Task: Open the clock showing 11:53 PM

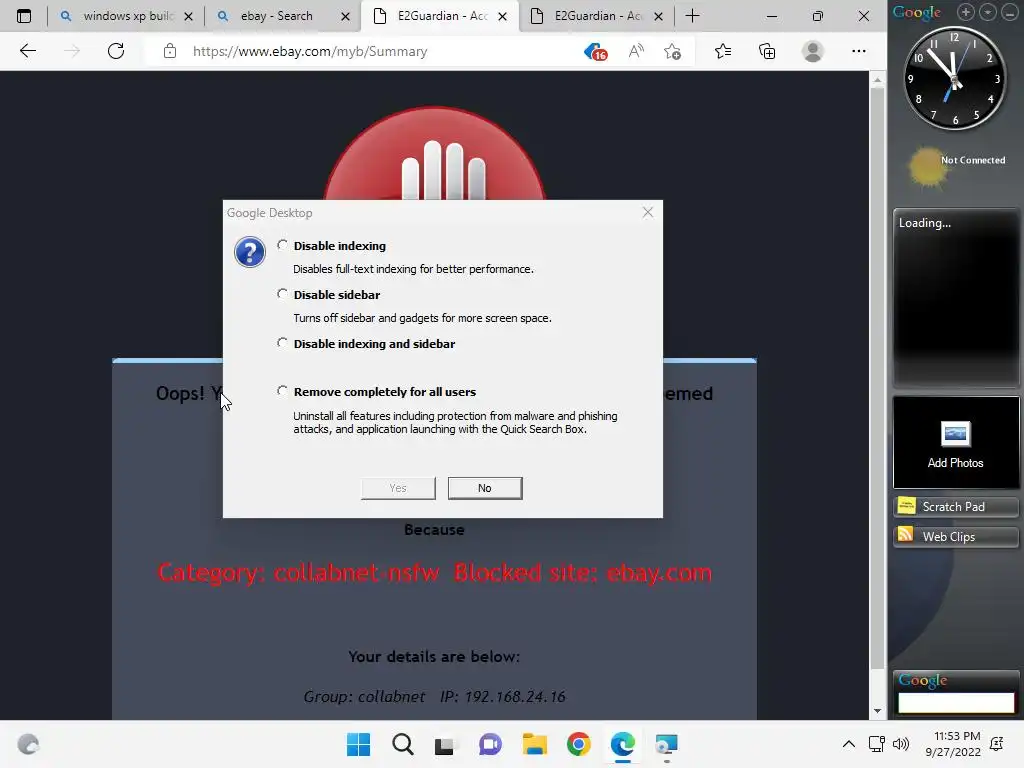Action: point(953,744)
